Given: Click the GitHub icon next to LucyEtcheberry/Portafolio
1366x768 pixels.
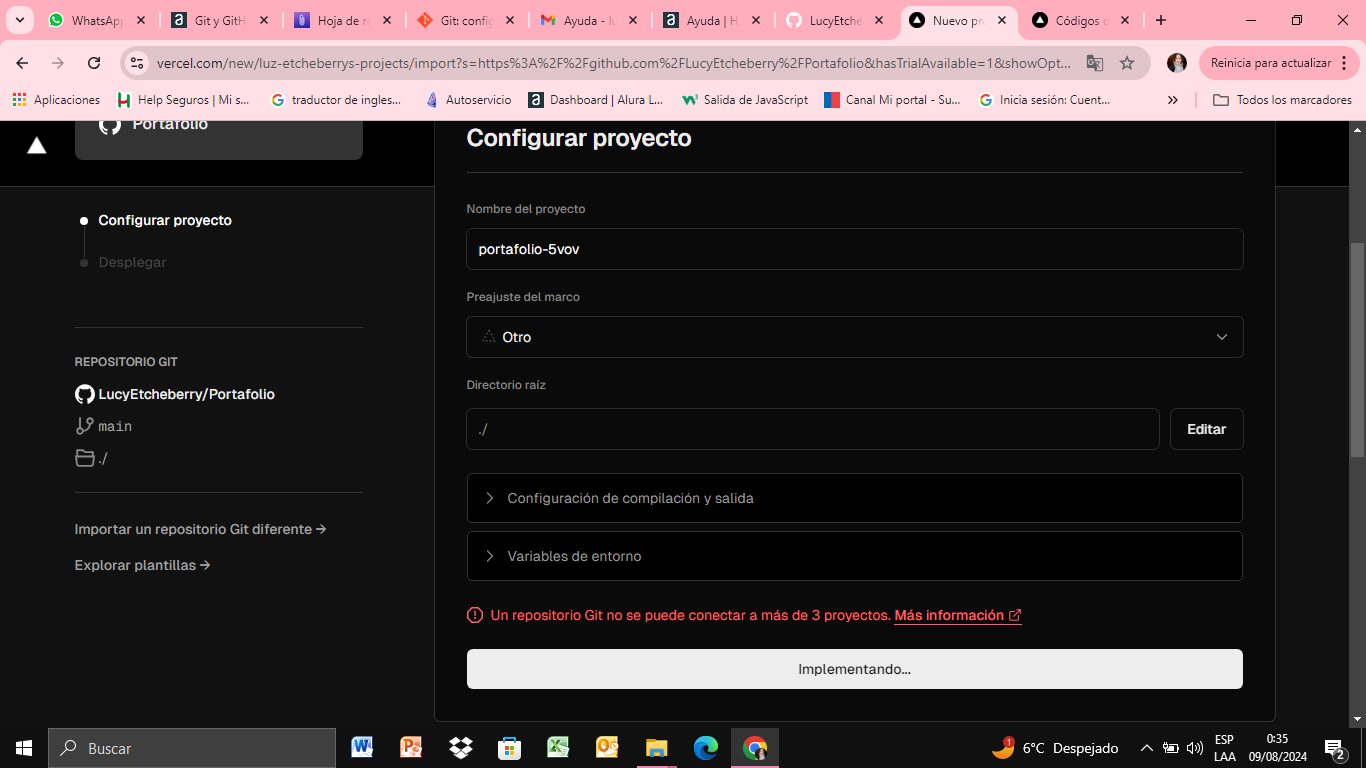Looking at the screenshot, I should point(85,394).
